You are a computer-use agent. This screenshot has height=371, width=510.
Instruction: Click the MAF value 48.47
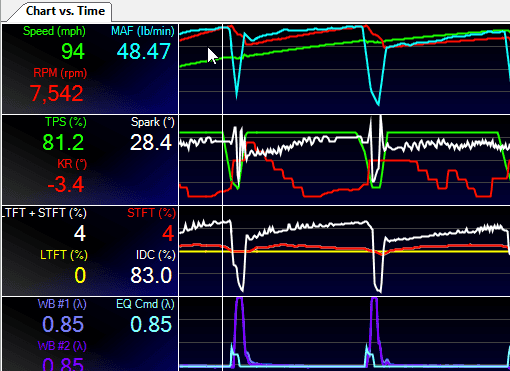[x=144, y=52]
